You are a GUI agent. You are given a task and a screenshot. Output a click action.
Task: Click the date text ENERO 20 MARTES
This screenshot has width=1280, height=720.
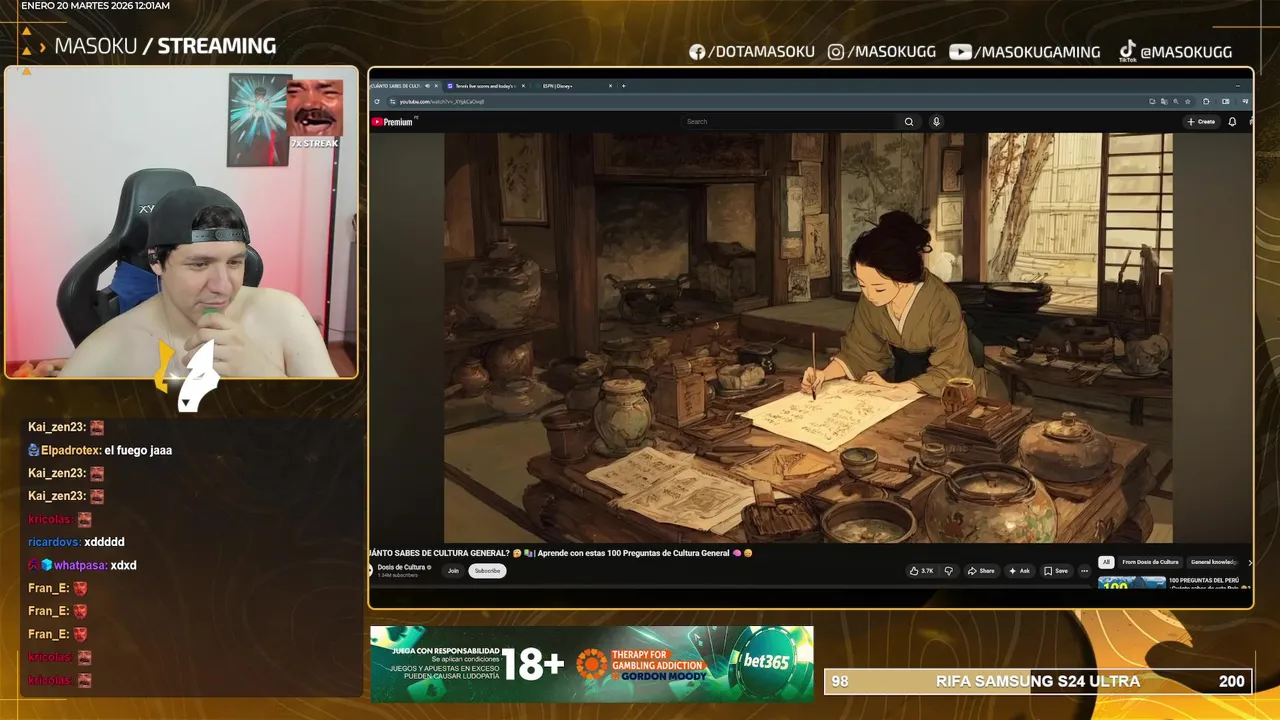click(x=95, y=6)
